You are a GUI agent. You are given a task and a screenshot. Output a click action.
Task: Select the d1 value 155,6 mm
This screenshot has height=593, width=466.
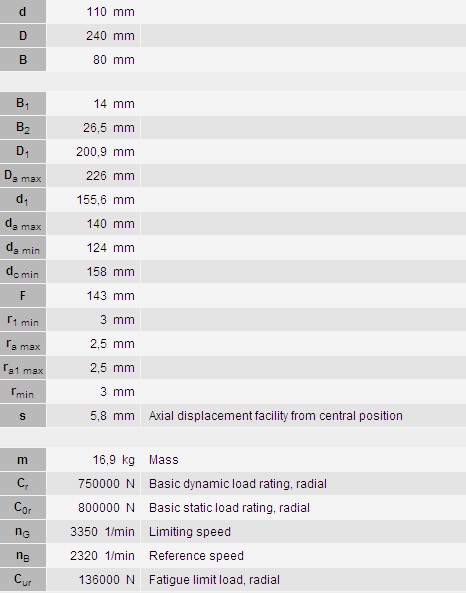(106, 200)
